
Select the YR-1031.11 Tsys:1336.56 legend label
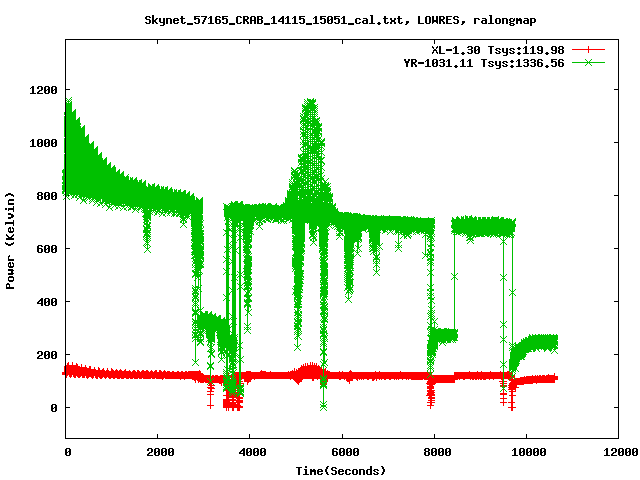484,63
